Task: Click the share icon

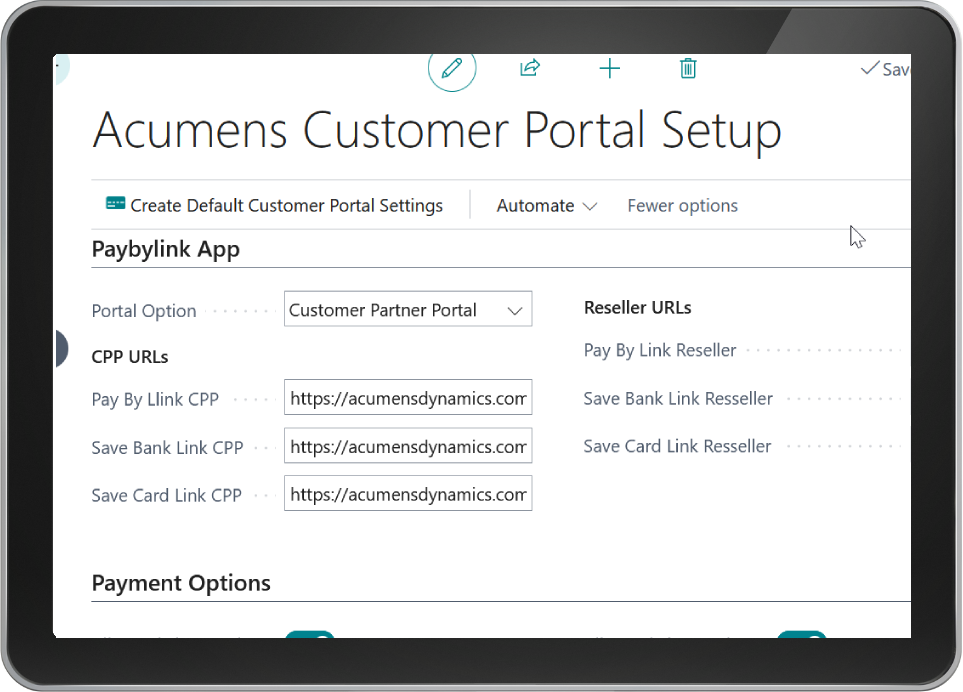Action: 529,68
